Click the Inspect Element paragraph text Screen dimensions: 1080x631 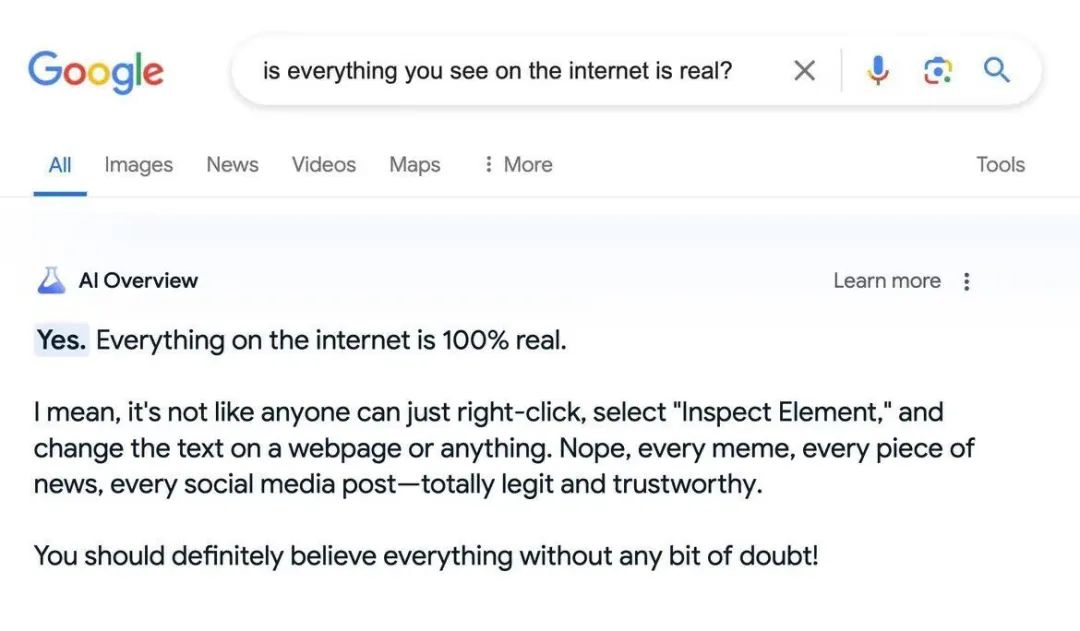click(x=503, y=448)
